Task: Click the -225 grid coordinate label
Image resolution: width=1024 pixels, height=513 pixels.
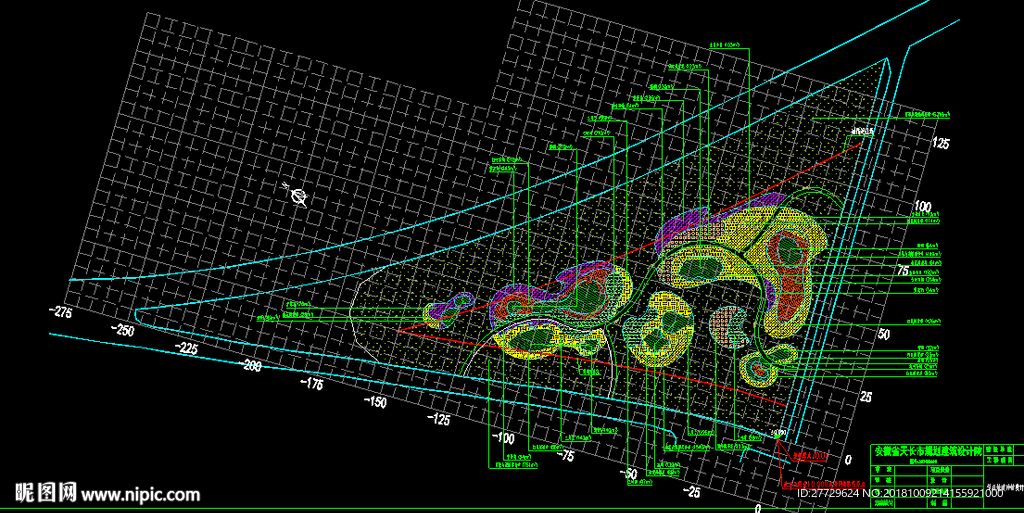Action: (186, 349)
